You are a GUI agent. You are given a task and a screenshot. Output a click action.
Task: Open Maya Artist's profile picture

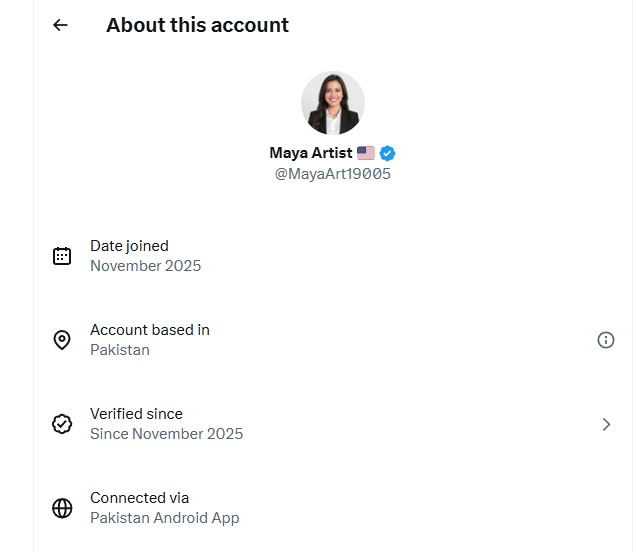coord(332,103)
